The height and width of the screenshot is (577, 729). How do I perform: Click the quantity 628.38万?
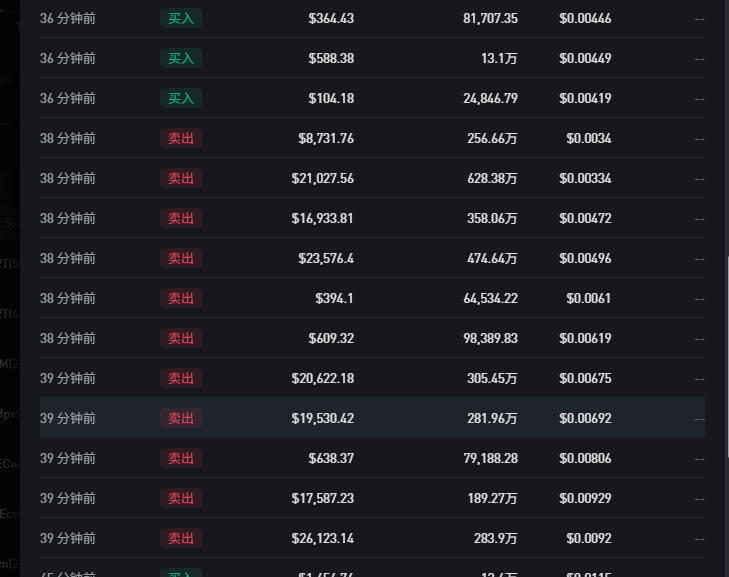[x=492, y=178]
